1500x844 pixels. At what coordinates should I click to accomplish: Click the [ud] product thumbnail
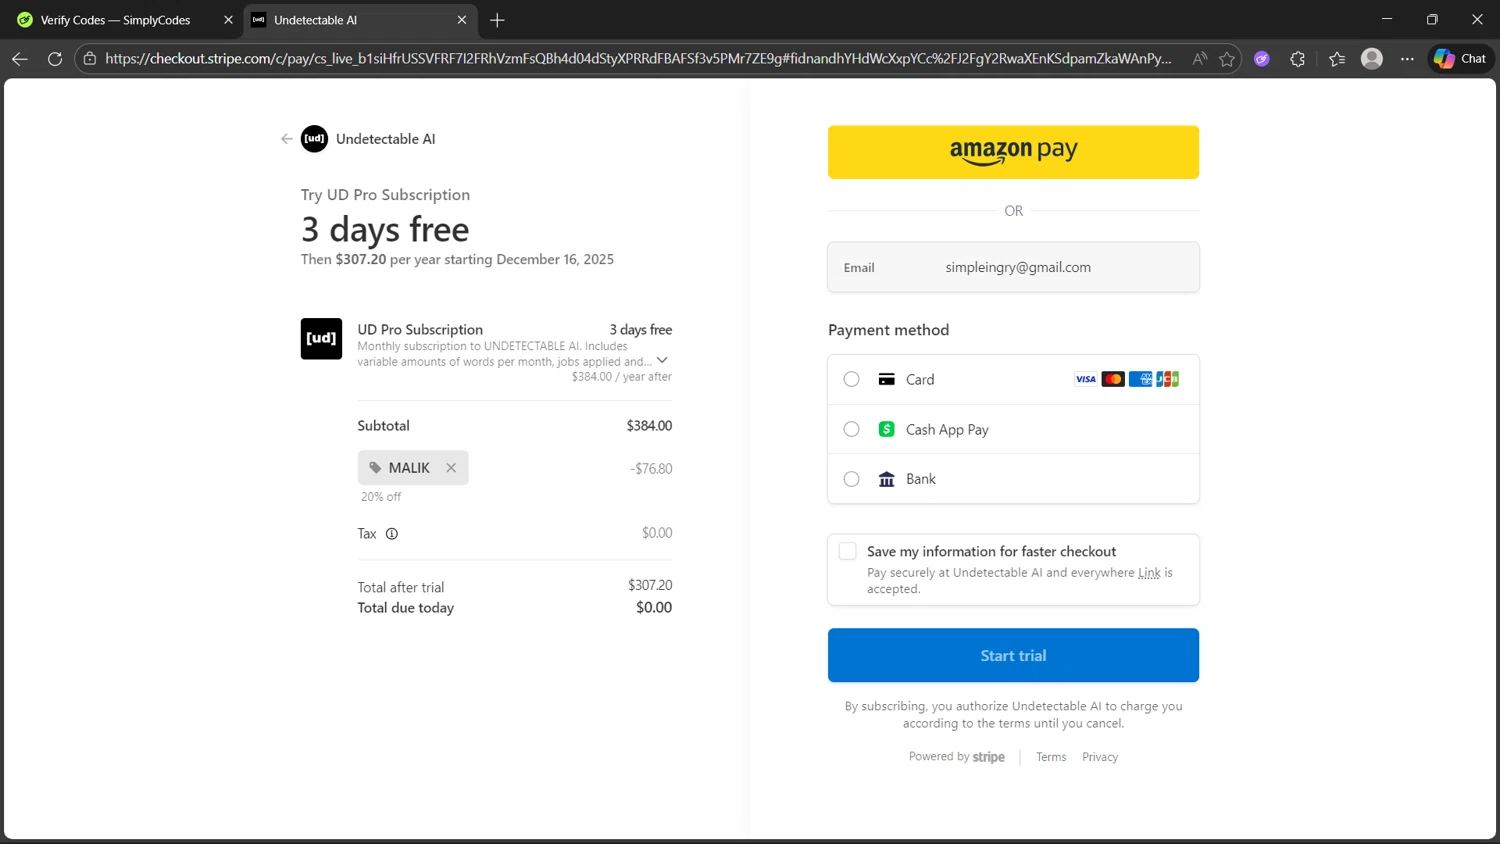321,338
